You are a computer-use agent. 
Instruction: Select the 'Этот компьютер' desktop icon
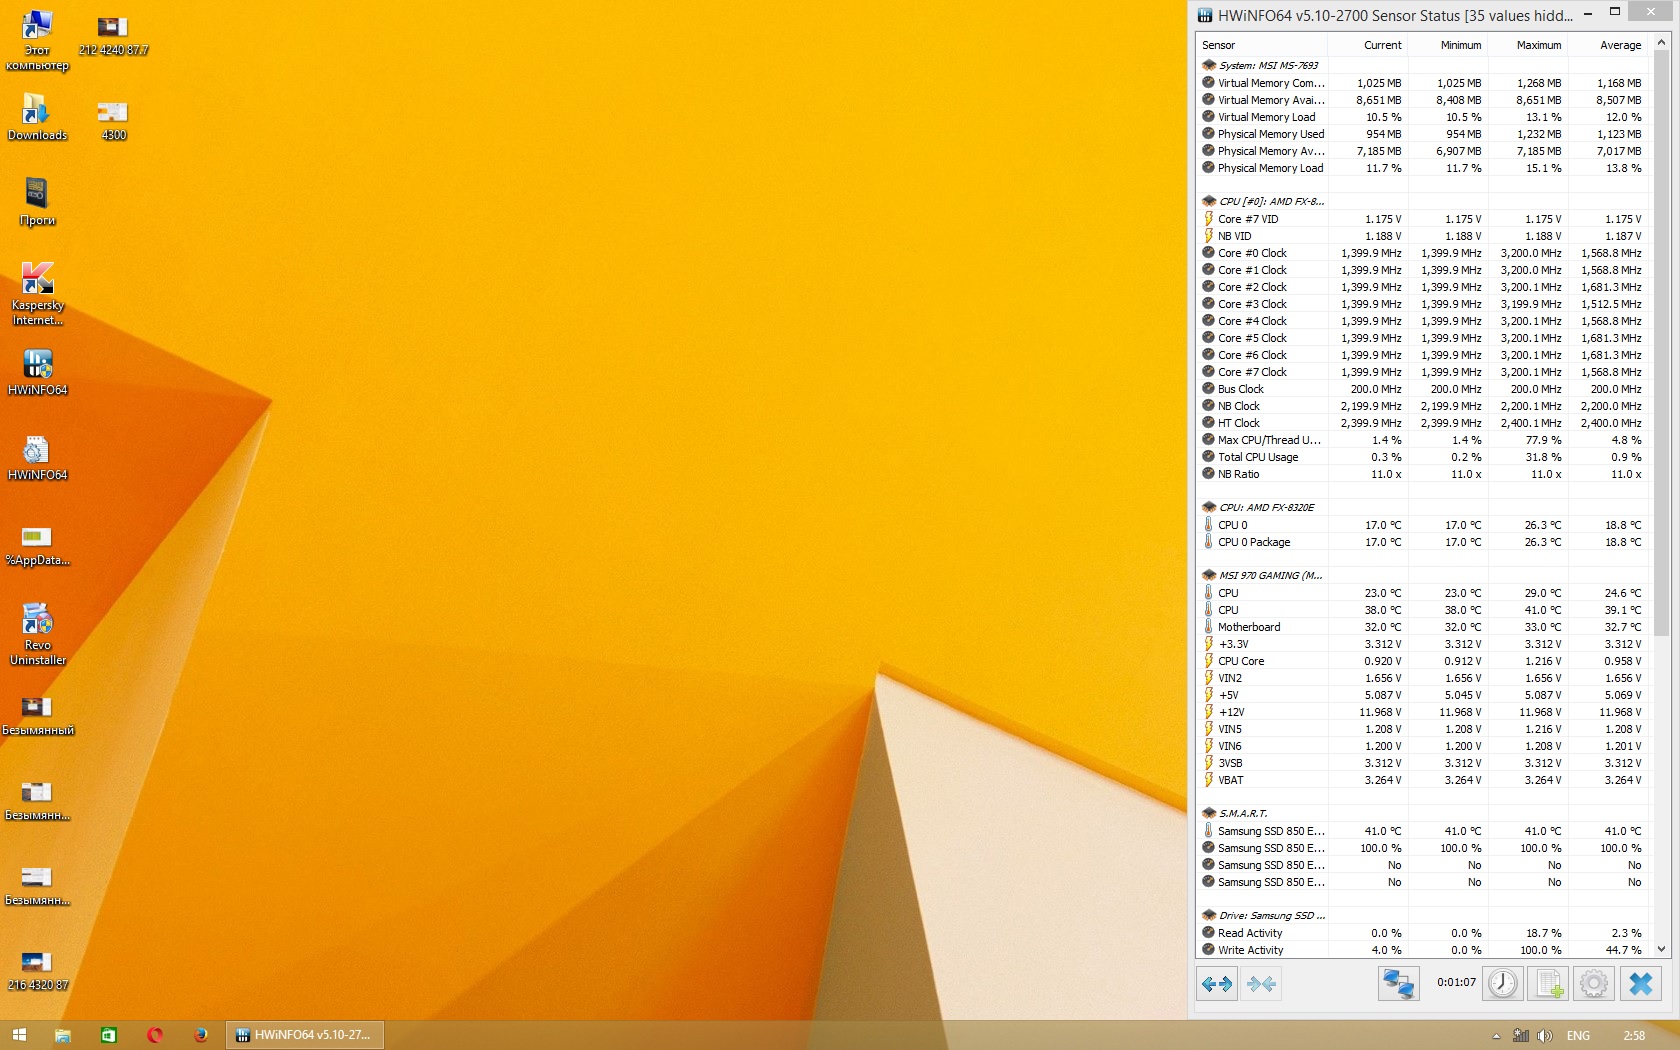(37, 41)
